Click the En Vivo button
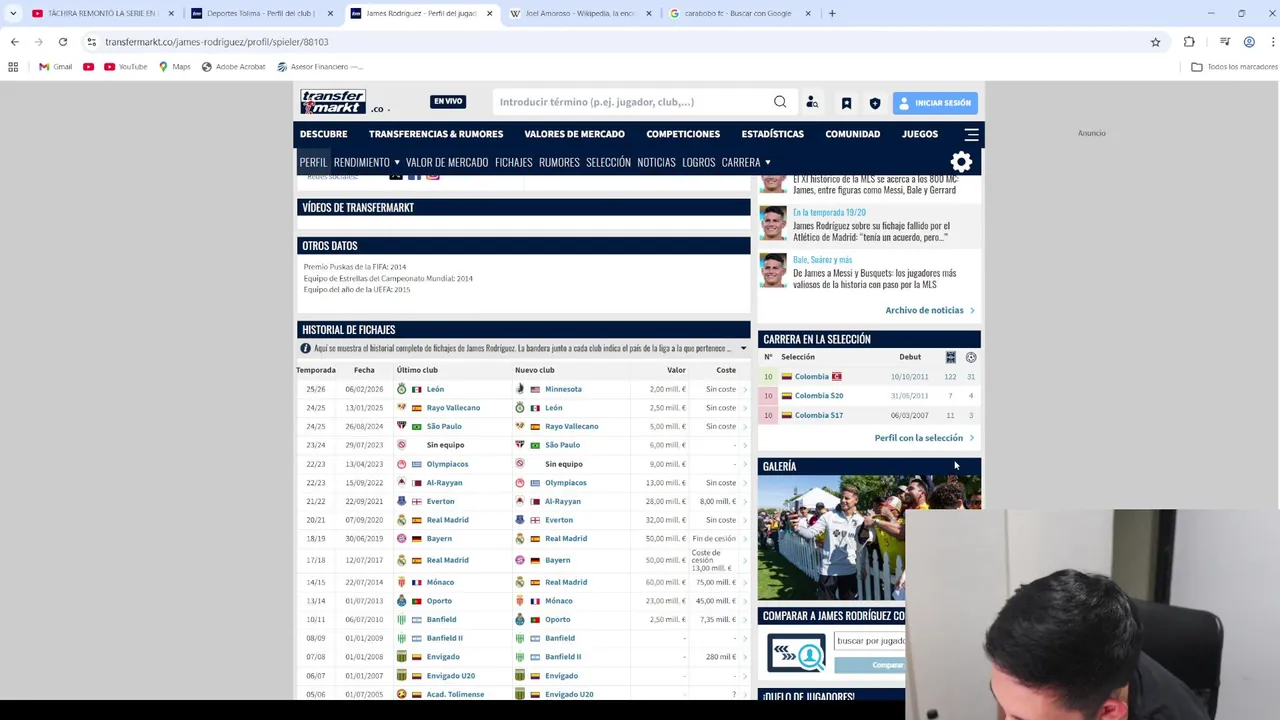Screen dimensions: 1280x720 (x=448, y=101)
